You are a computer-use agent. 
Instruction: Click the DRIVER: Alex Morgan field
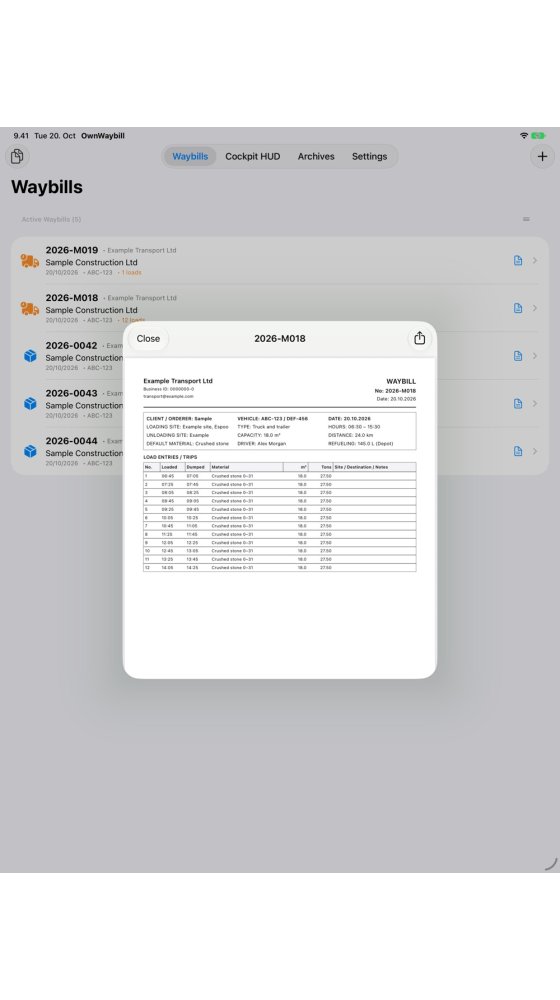pyautogui.click(x=262, y=443)
